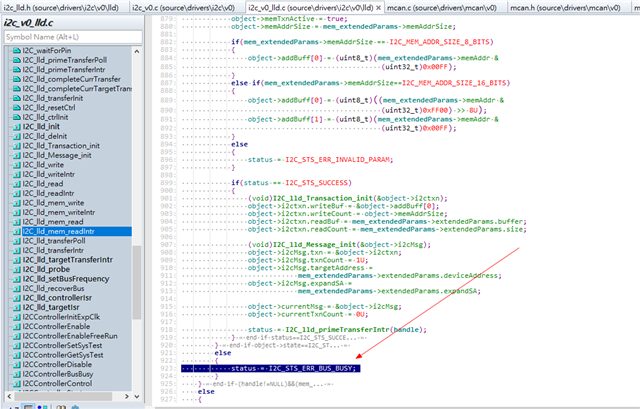Image resolution: width=640 pixels, height=409 pixels.
Task: Select I2CControllerSetSysTest entry
Action: (62, 345)
